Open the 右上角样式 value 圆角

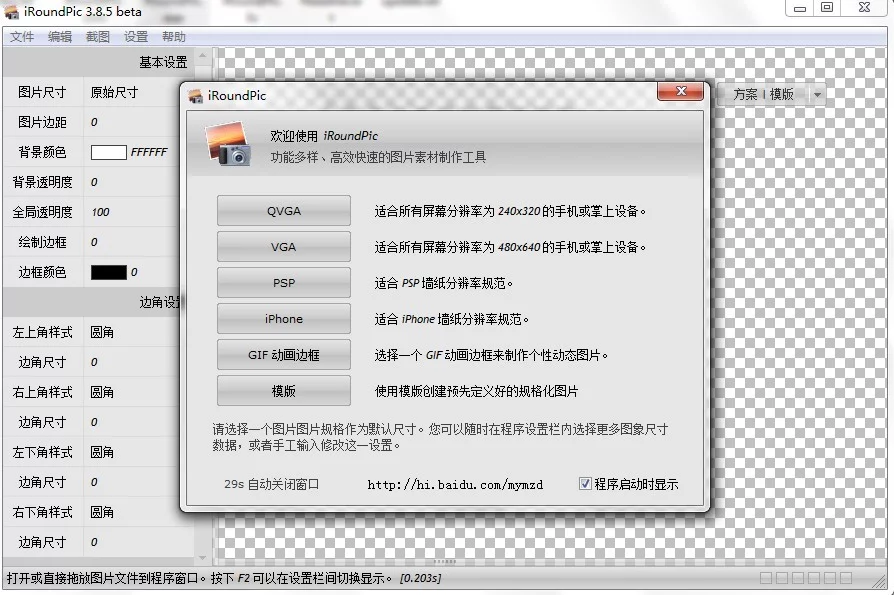click(x=102, y=392)
